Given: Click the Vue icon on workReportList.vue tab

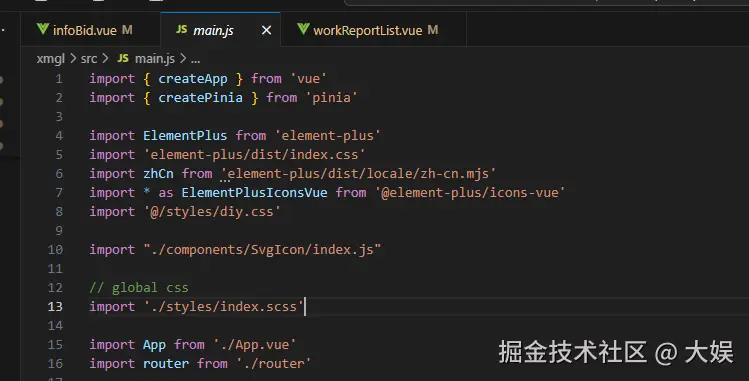Looking at the screenshot, I should (x=303, y=29).
